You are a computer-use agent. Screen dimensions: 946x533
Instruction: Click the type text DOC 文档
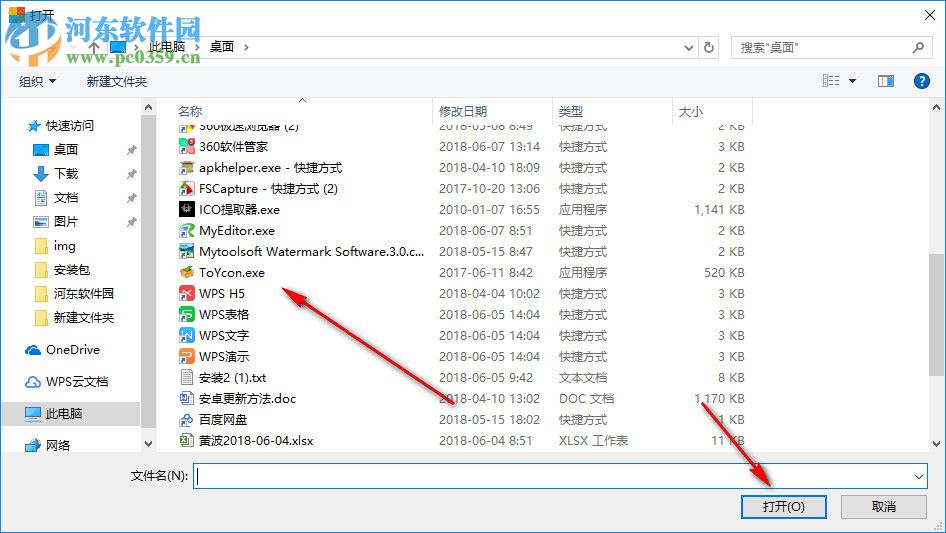click(586, 398)
